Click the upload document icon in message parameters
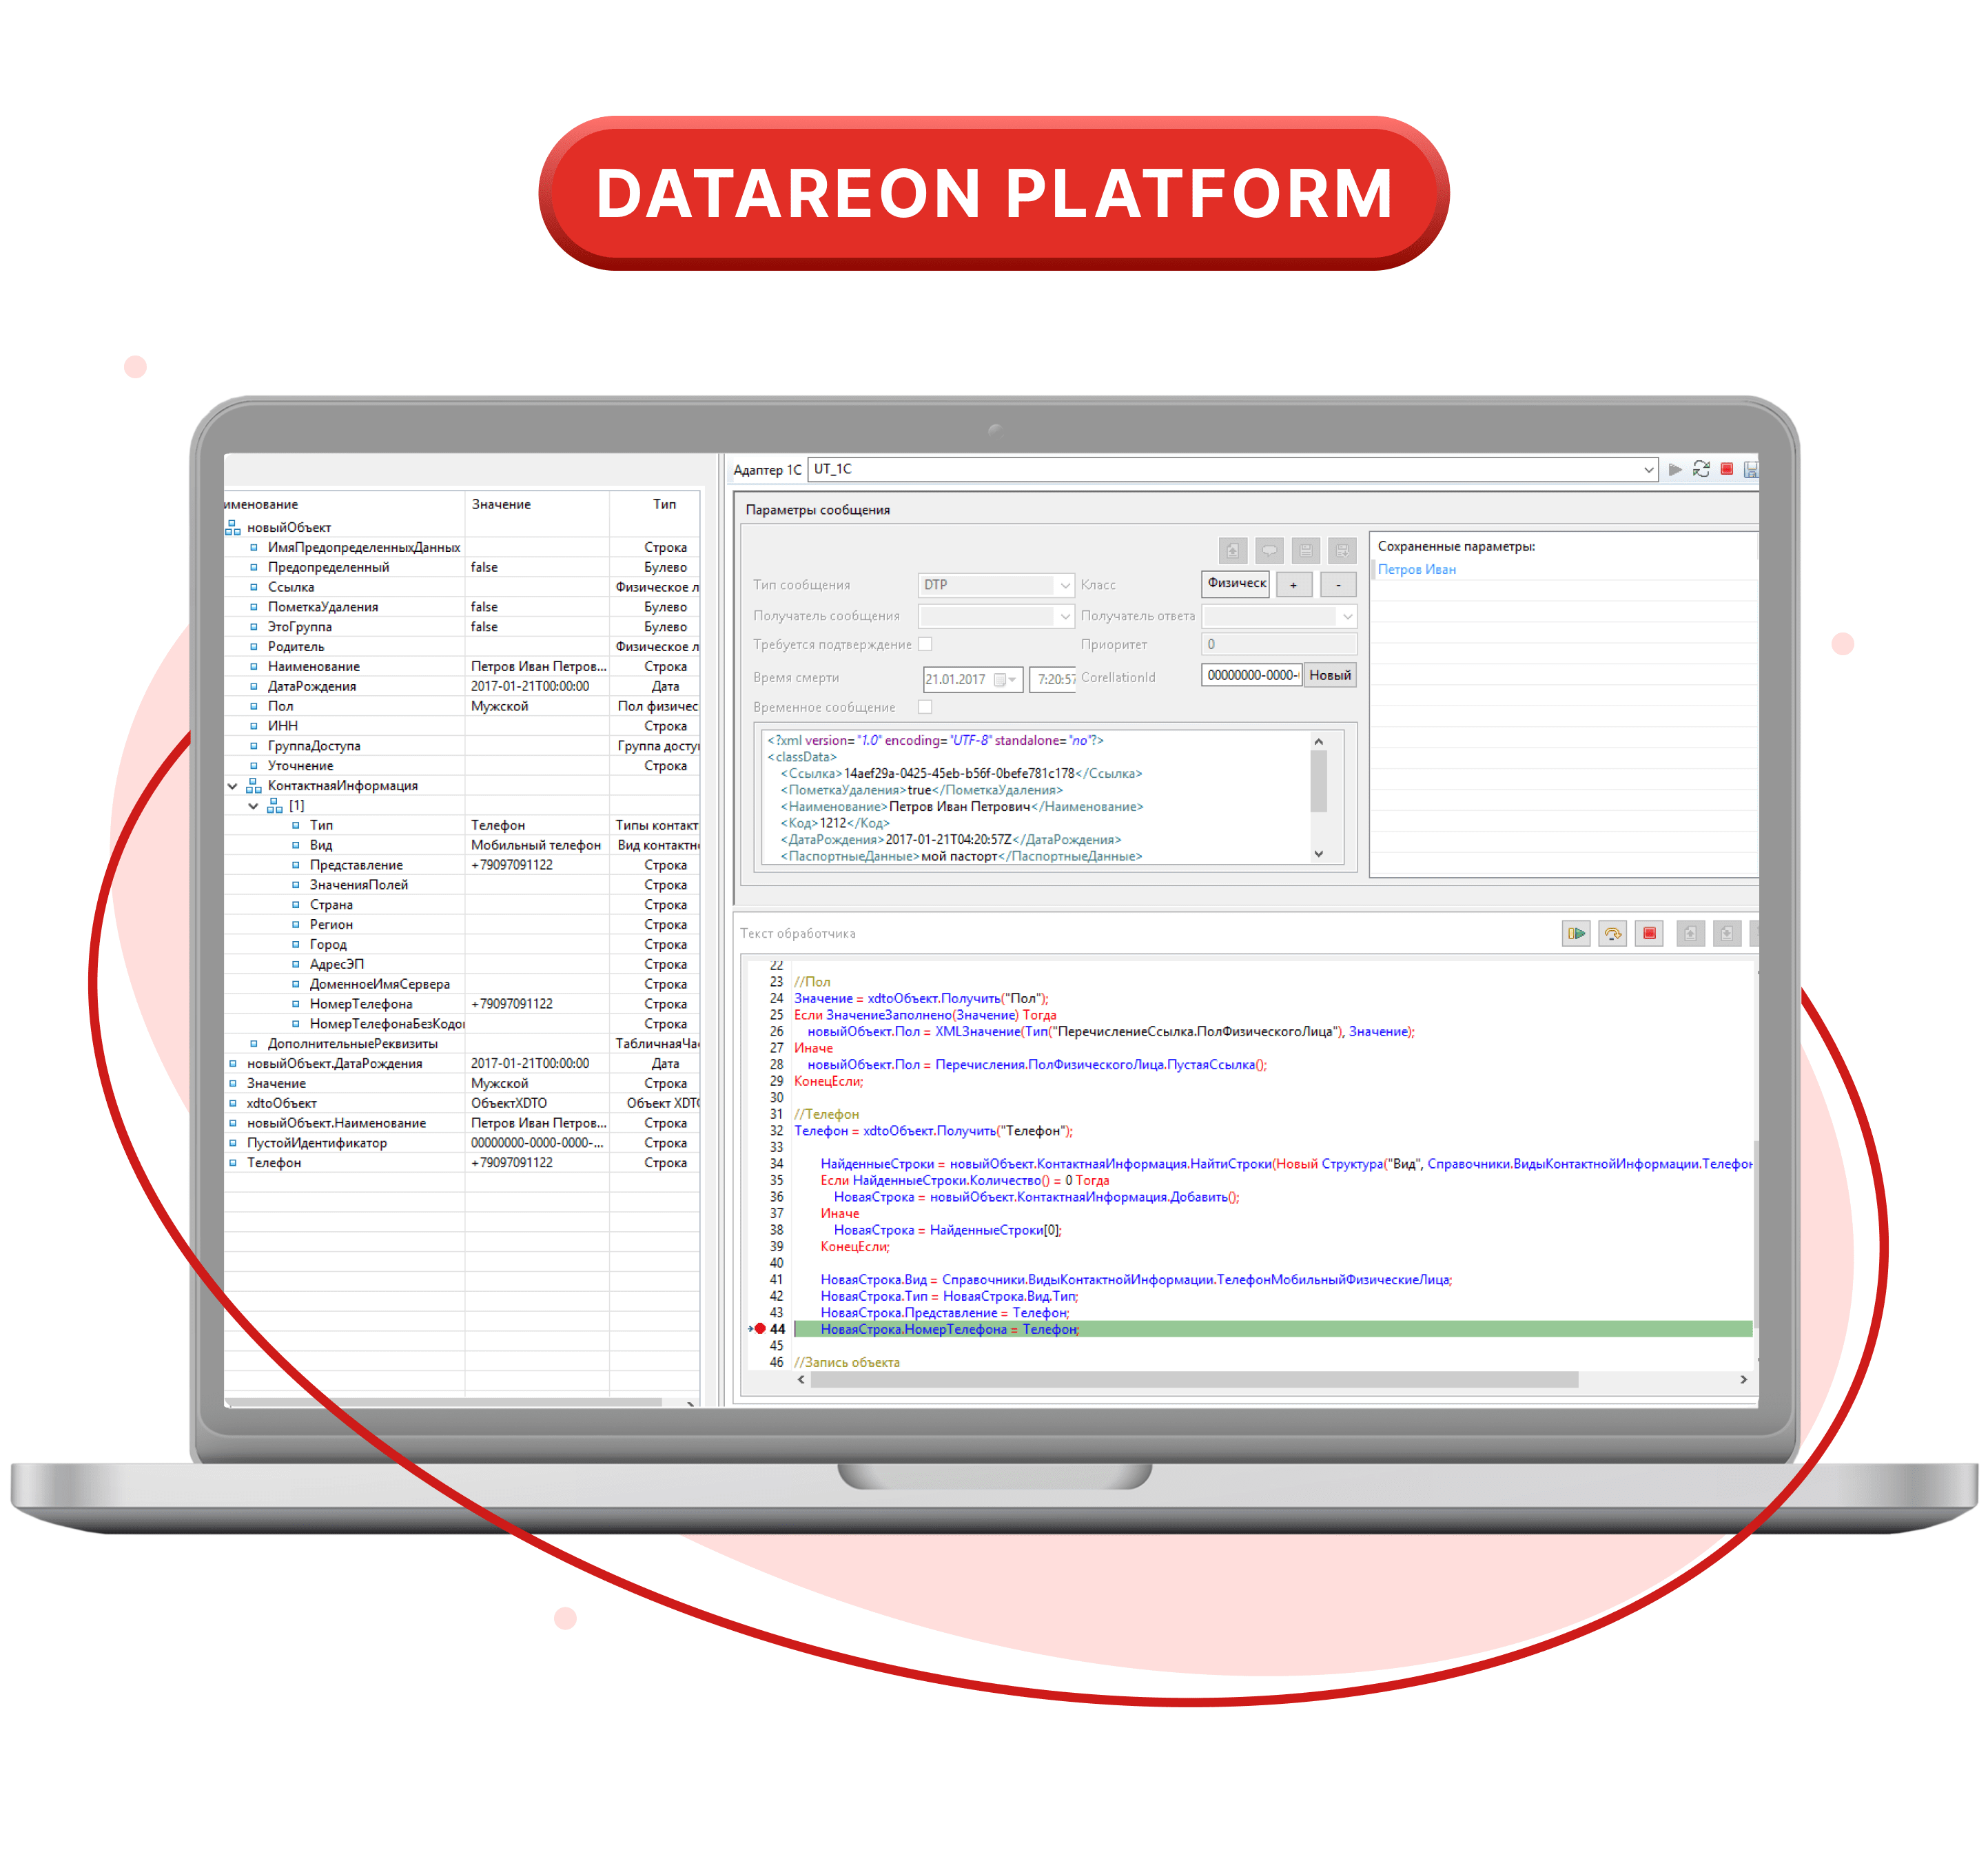The image size is (1988, 1852). (x=1233, y=550)
